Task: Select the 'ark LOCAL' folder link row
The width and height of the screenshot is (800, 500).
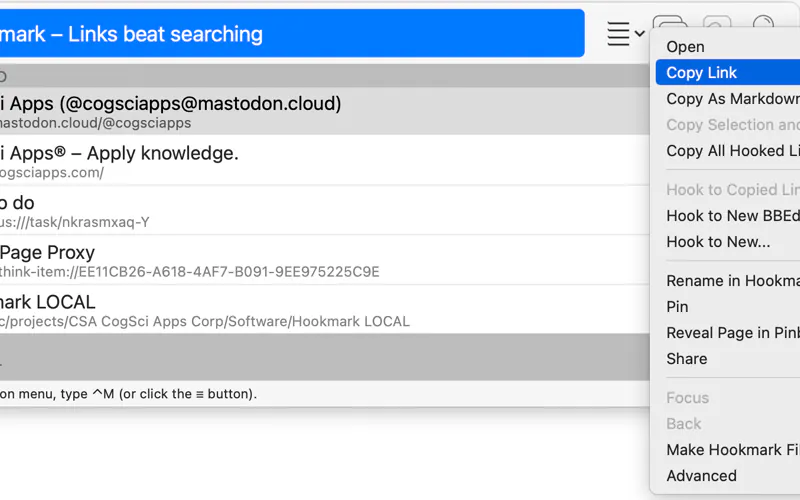Action: [x=324, y=309]
